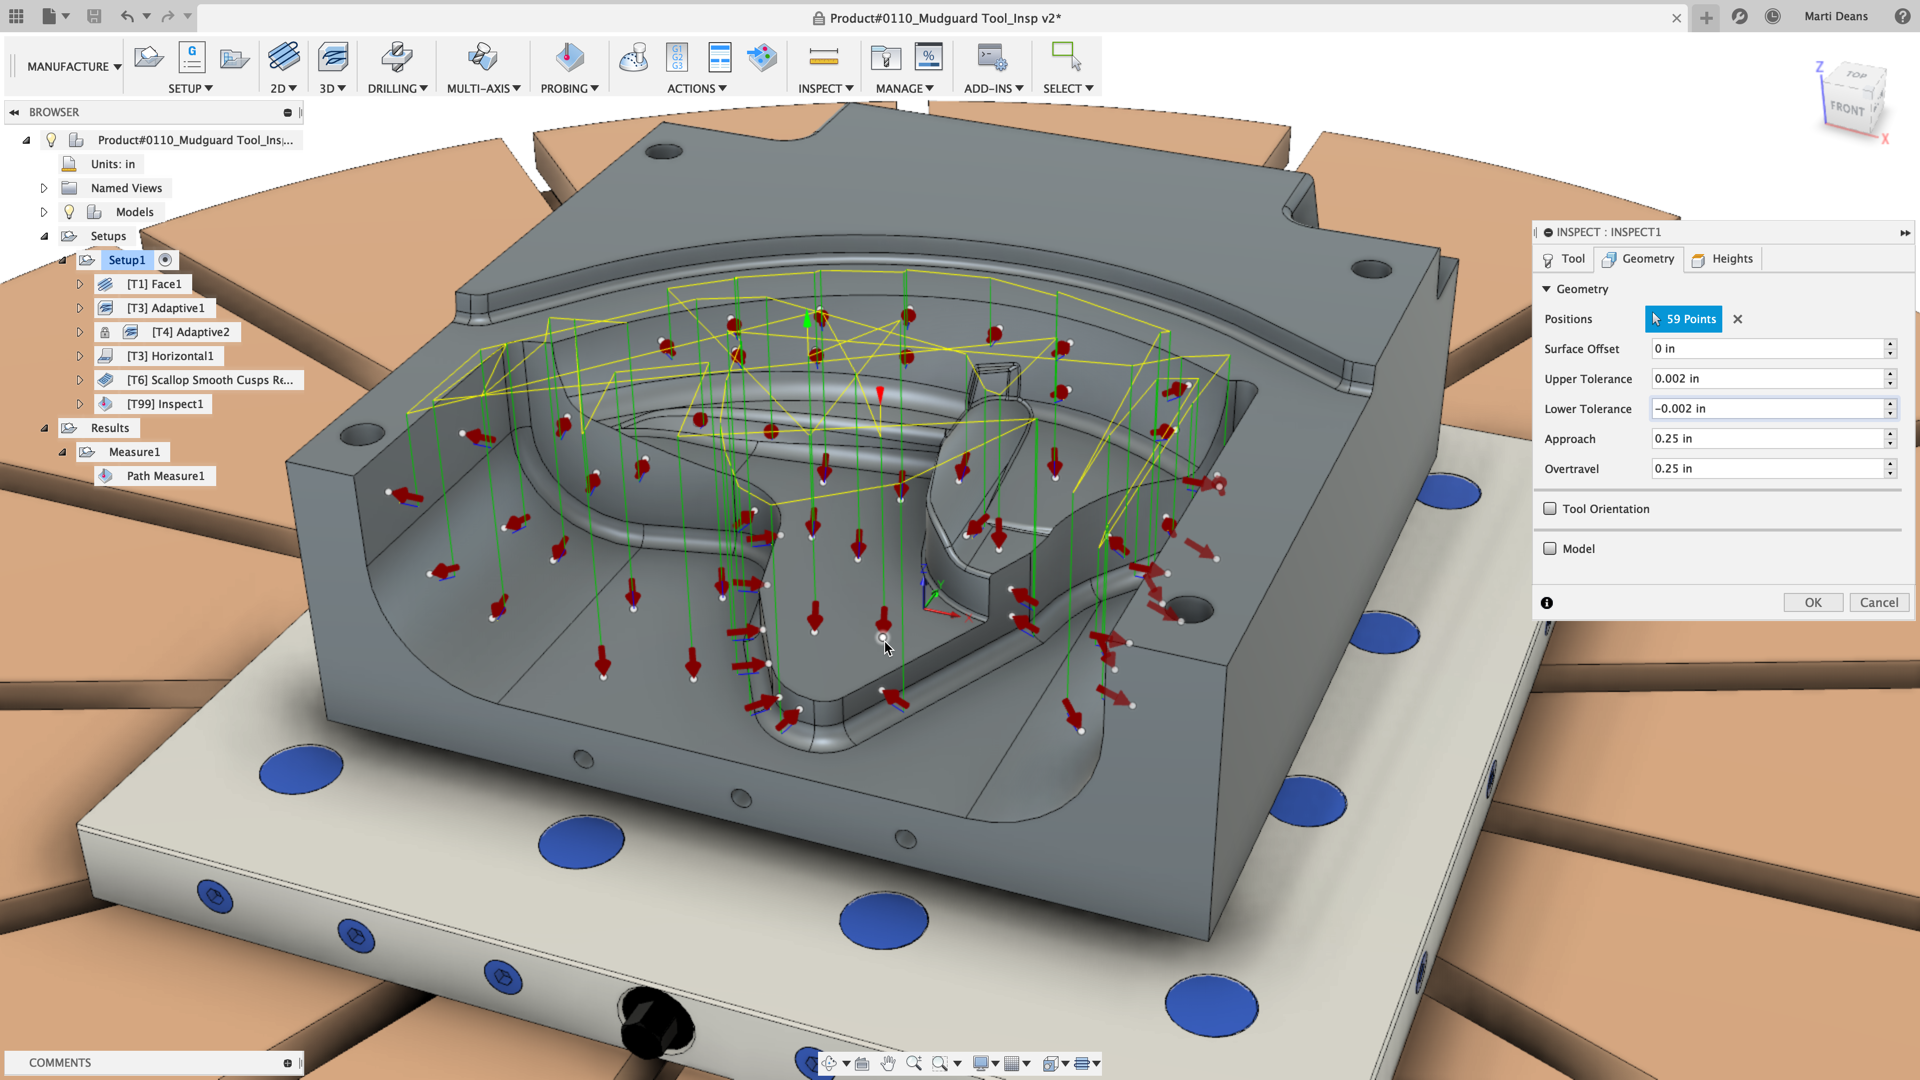Image resolution: width=1920 pixels, height=1080 pixels.
Task: Switch to the Heights tab
Action: 1722,259
